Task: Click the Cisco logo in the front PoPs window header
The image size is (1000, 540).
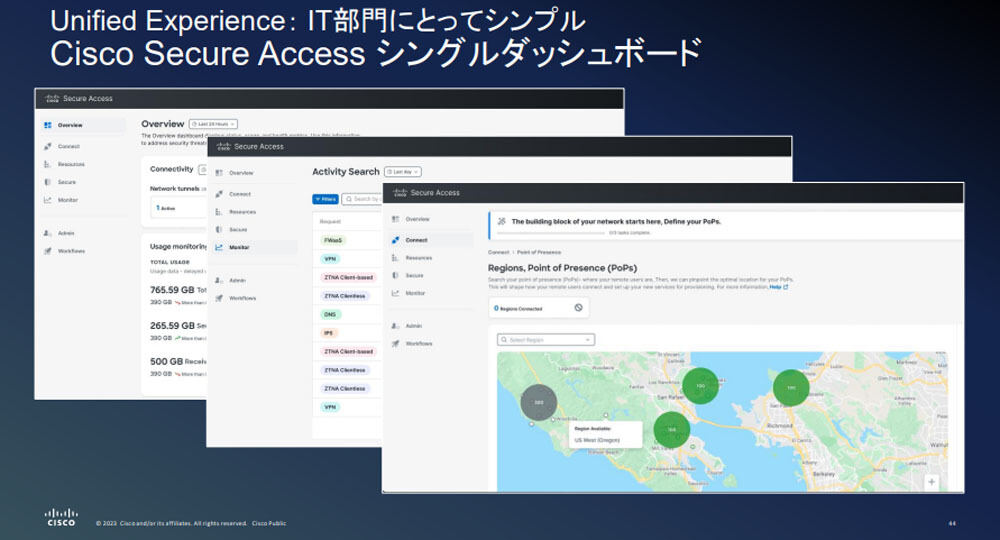Action: click(400, 192)
